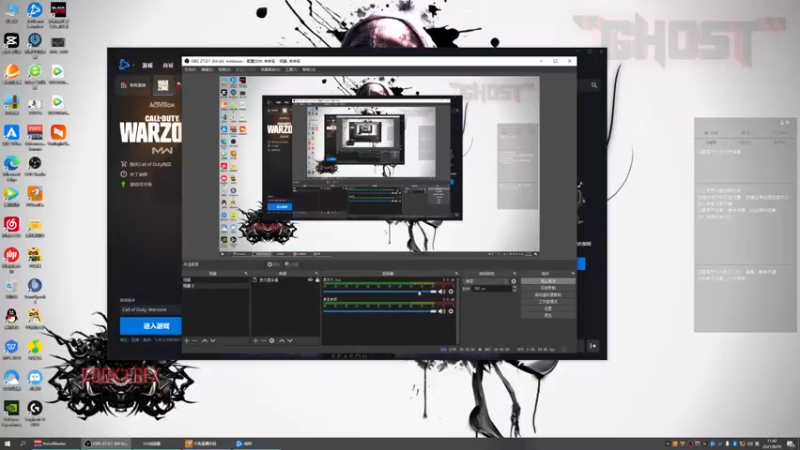Viewport: 800px width, 450px height.
Task: Click 设置 in the OBS controls
Action: click(548, 309)
